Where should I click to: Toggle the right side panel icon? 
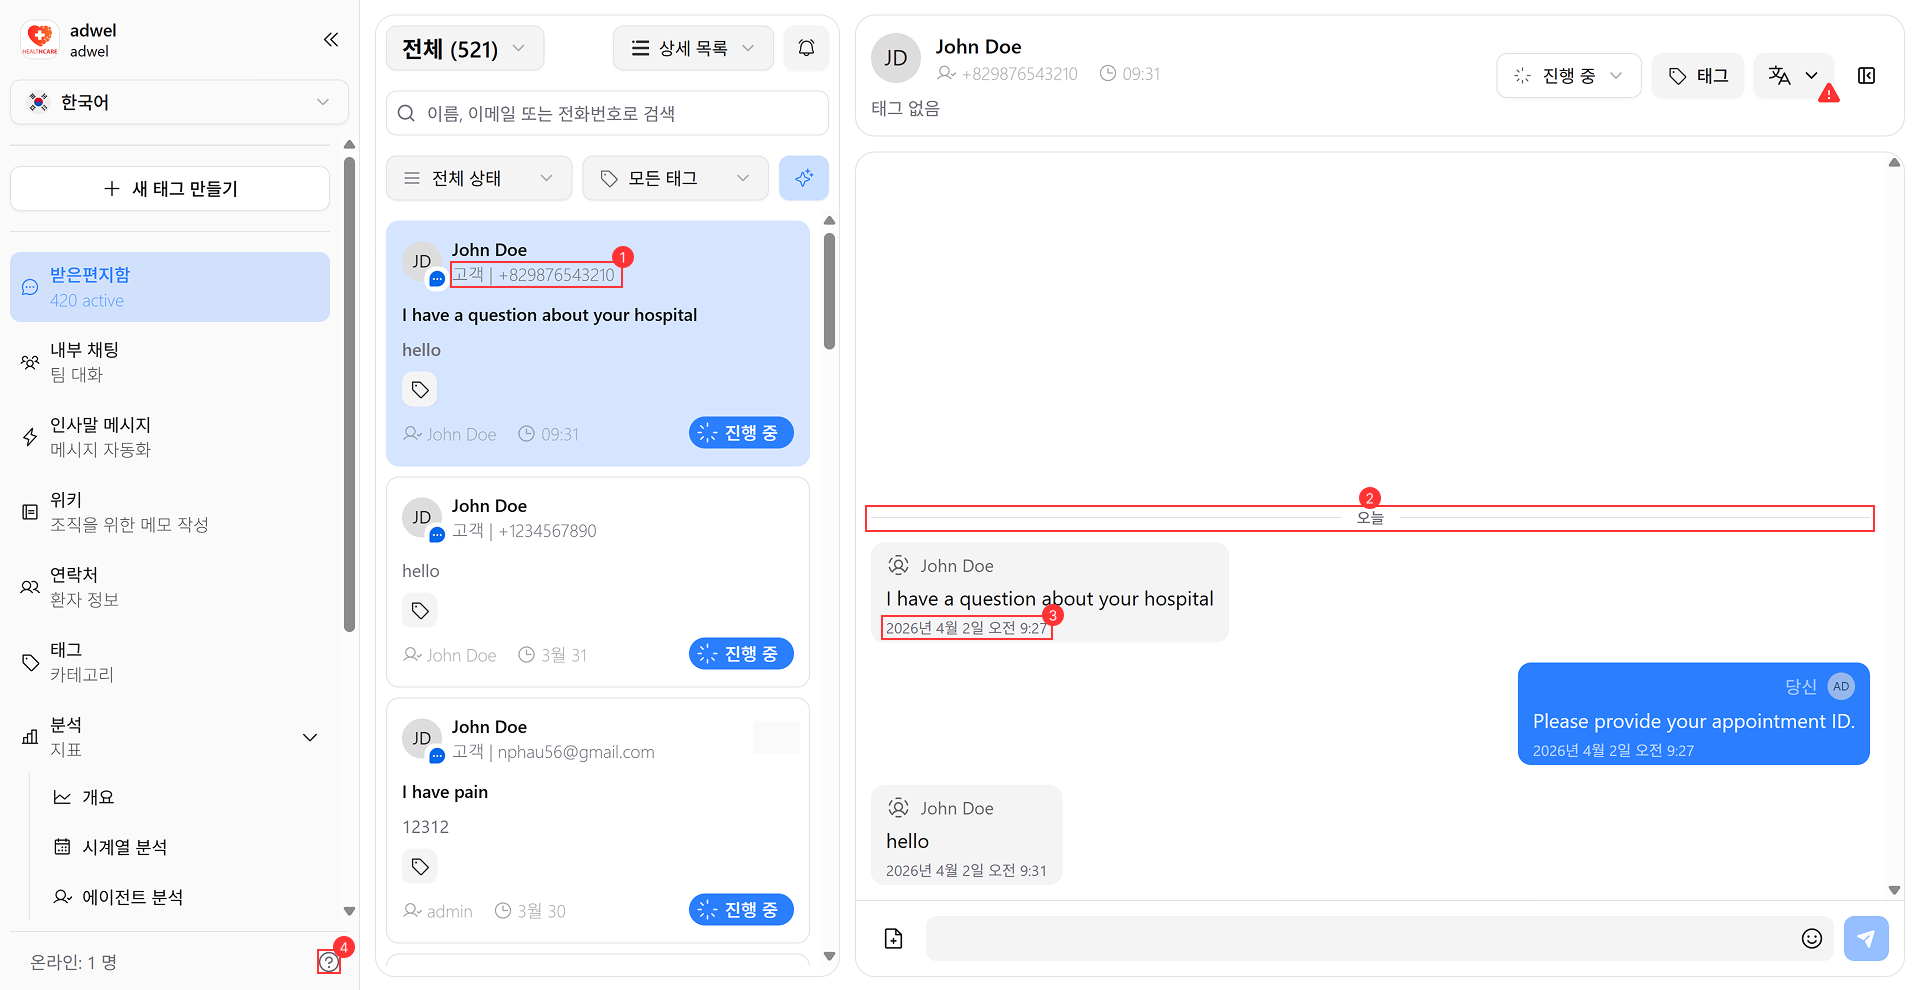(x=1866, y=76)
